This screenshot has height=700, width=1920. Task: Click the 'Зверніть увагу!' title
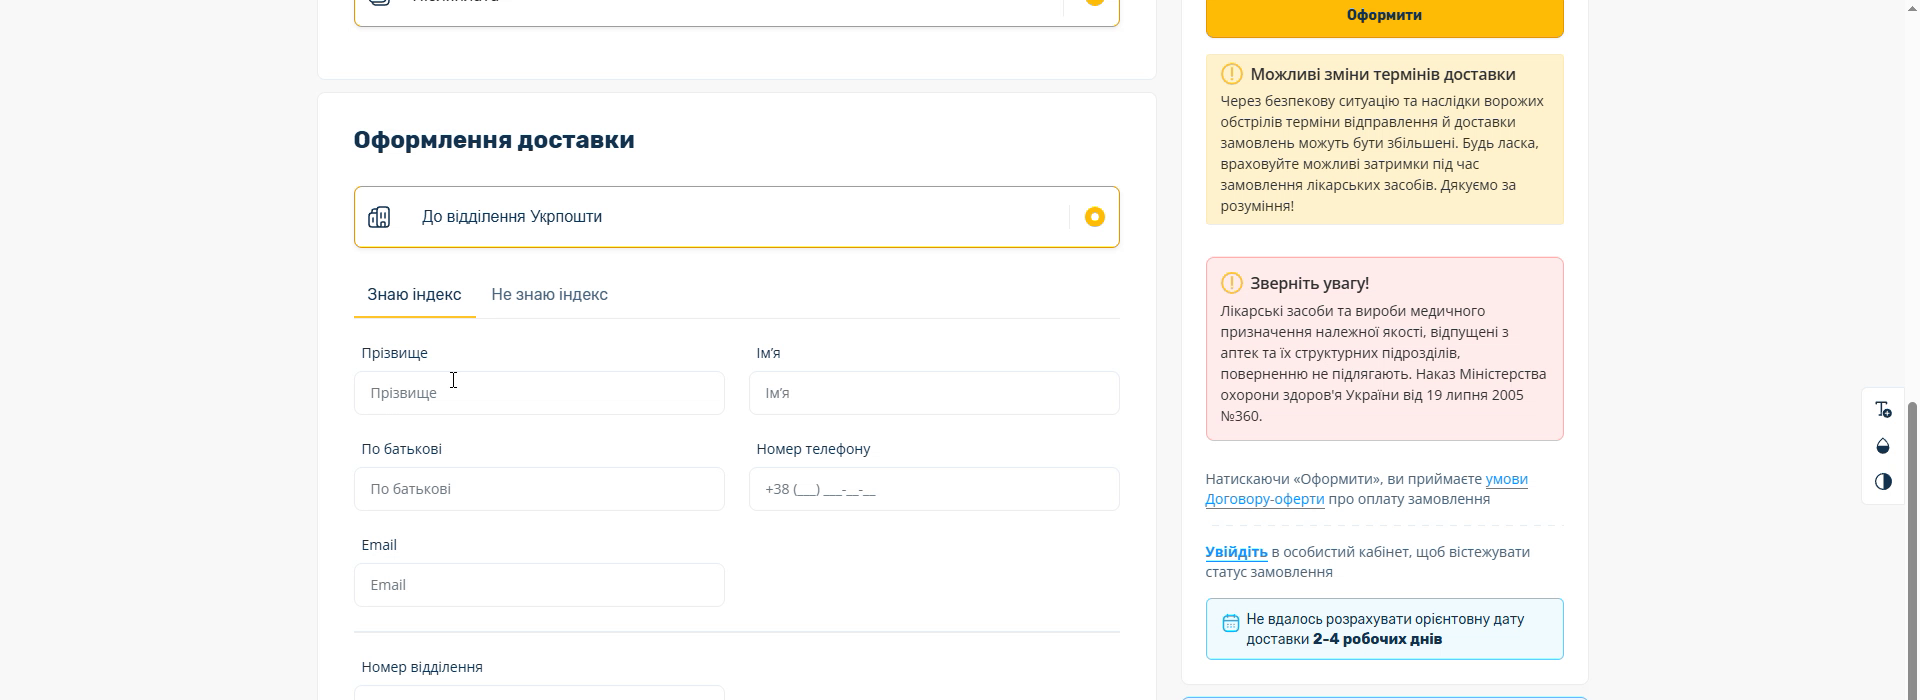coord(1309,283)
